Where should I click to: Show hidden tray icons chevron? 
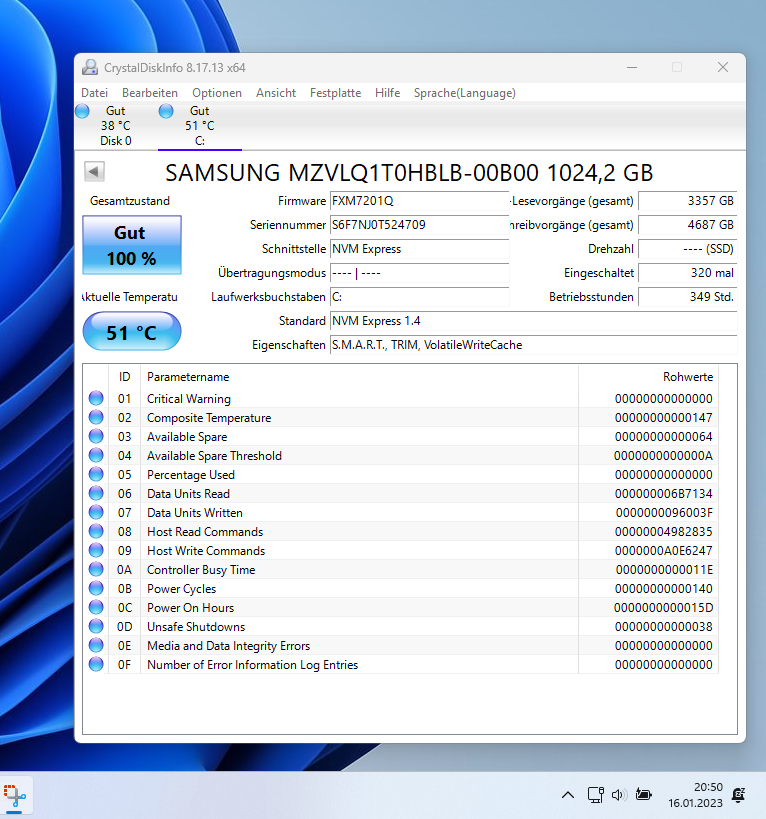coord(568,795)
